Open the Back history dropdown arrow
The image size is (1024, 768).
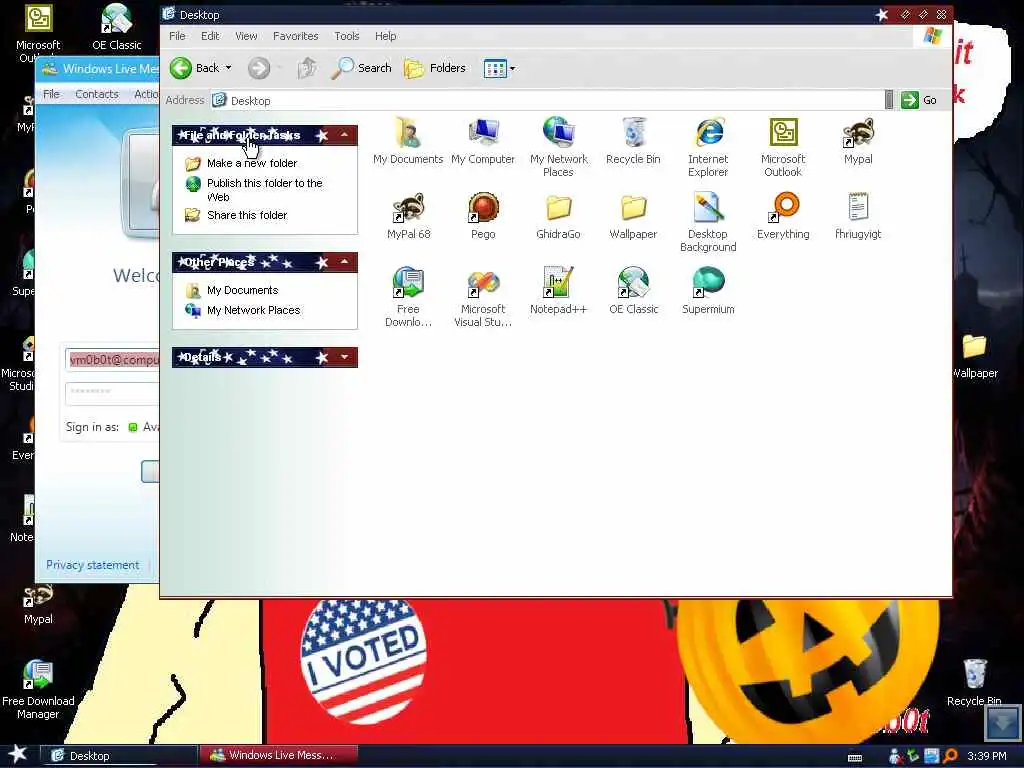(x=229, y=68)
